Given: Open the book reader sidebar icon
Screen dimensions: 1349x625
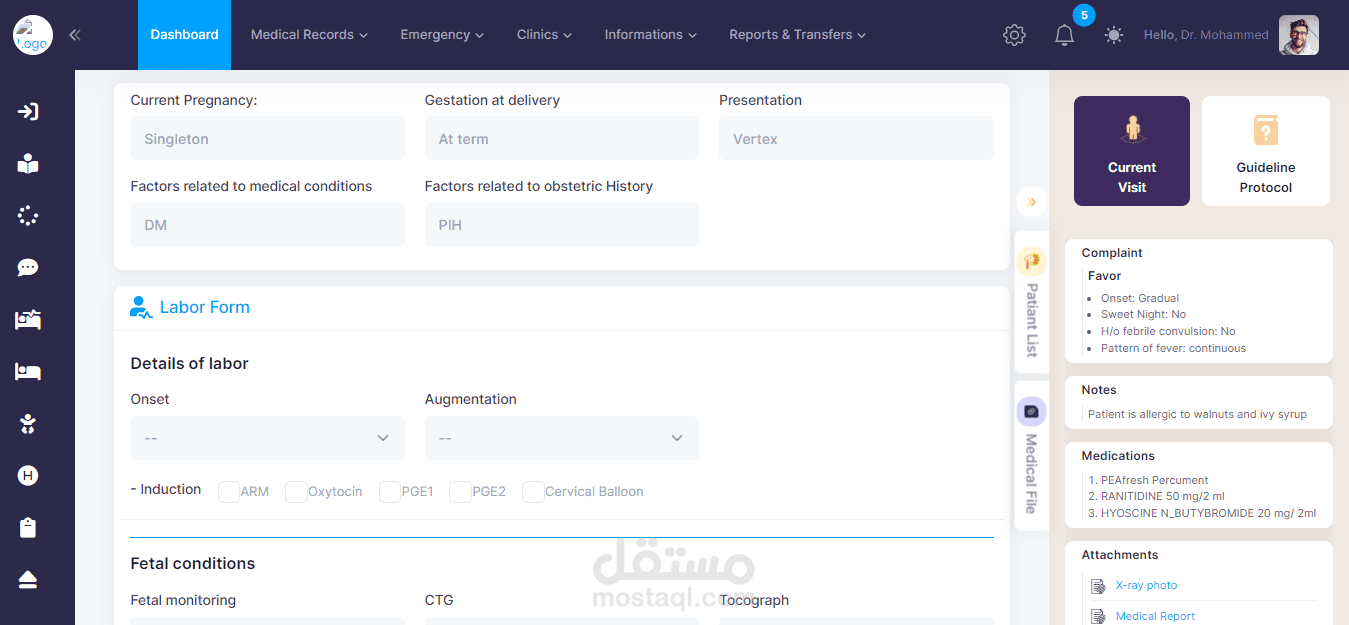Looking at the screenshot, I should [x=28, y=164].
